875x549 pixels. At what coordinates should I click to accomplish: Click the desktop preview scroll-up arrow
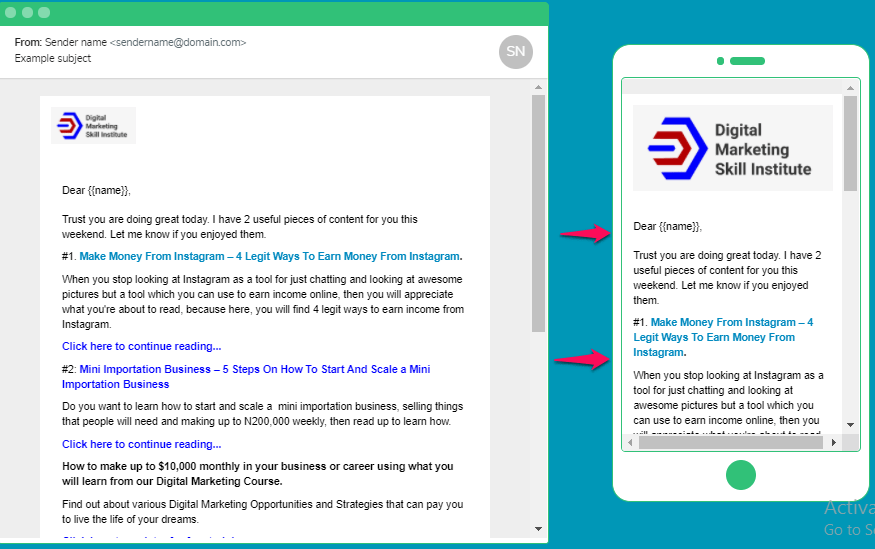538,87
